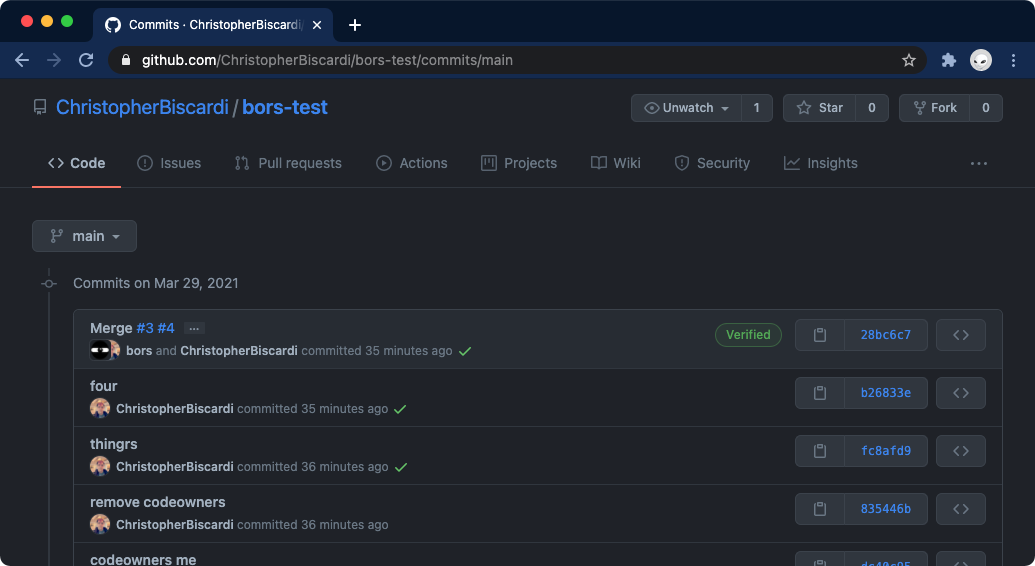The width and height of the screenshot is (1035, 566).
Task: Browse repository at commit 835446b
Action: [960, 509]
